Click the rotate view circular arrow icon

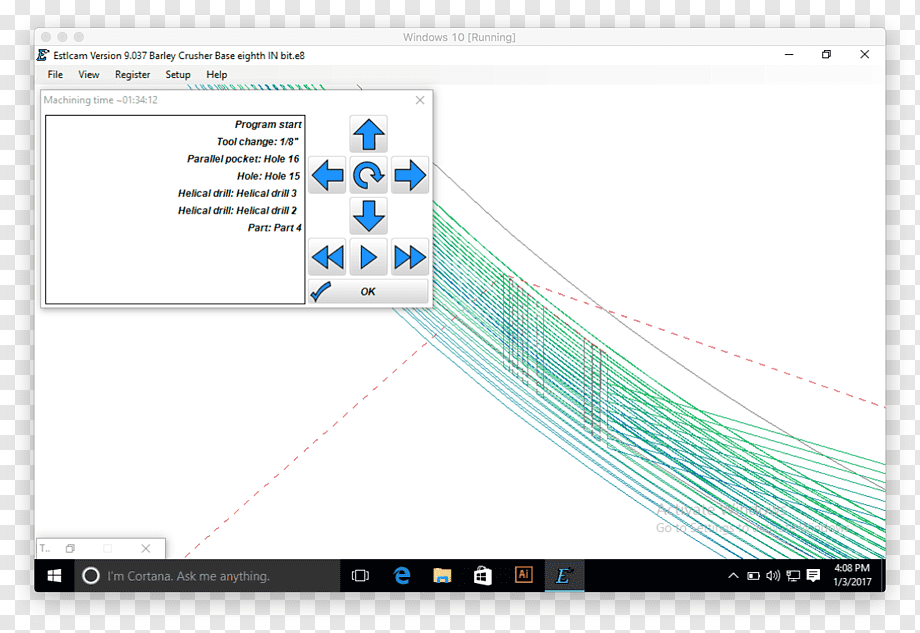[x=368, y=175]
